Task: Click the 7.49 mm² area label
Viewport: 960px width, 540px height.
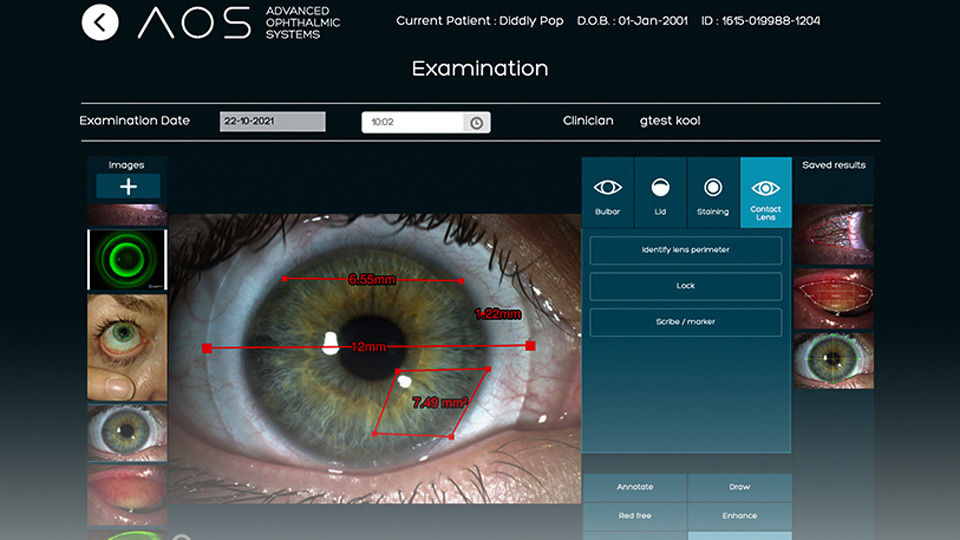Action: (x=440, y=403)
